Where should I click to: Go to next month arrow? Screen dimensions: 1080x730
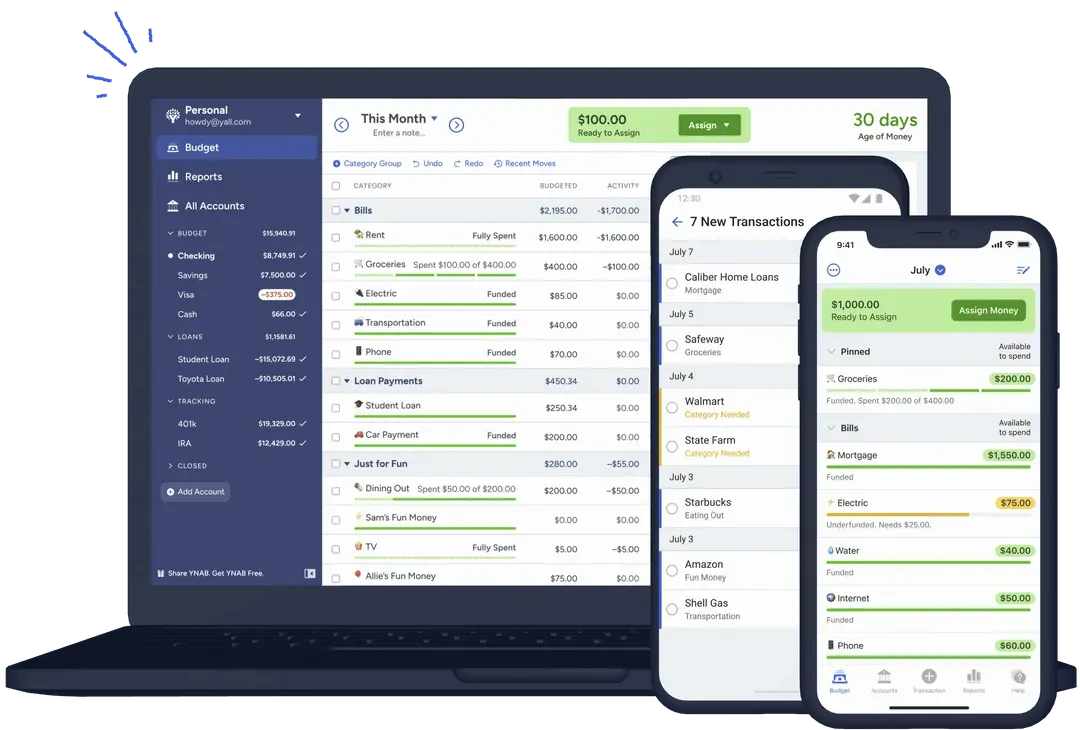pos(456,125)
